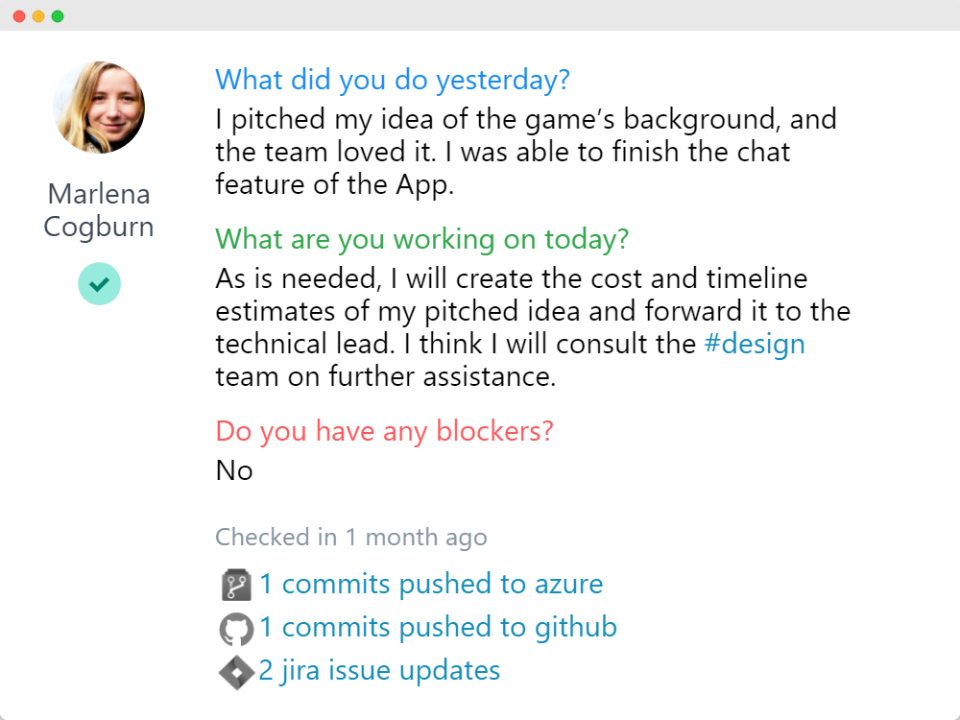The width and height of the screenshot is (960, 720).
Task: Select the 'What are you working on today?' header
Action: coord(421,239)
